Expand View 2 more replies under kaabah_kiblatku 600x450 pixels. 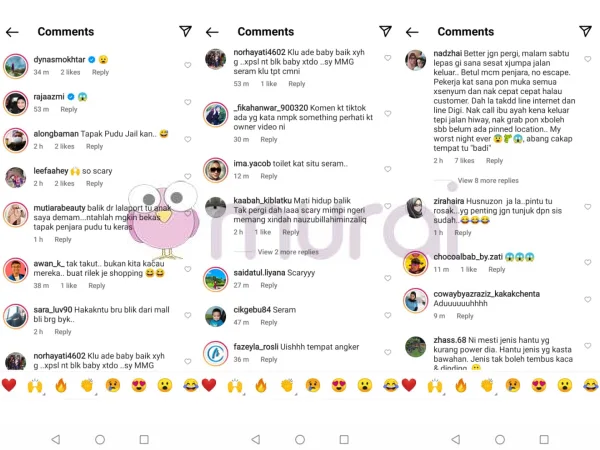pos(288,252)
